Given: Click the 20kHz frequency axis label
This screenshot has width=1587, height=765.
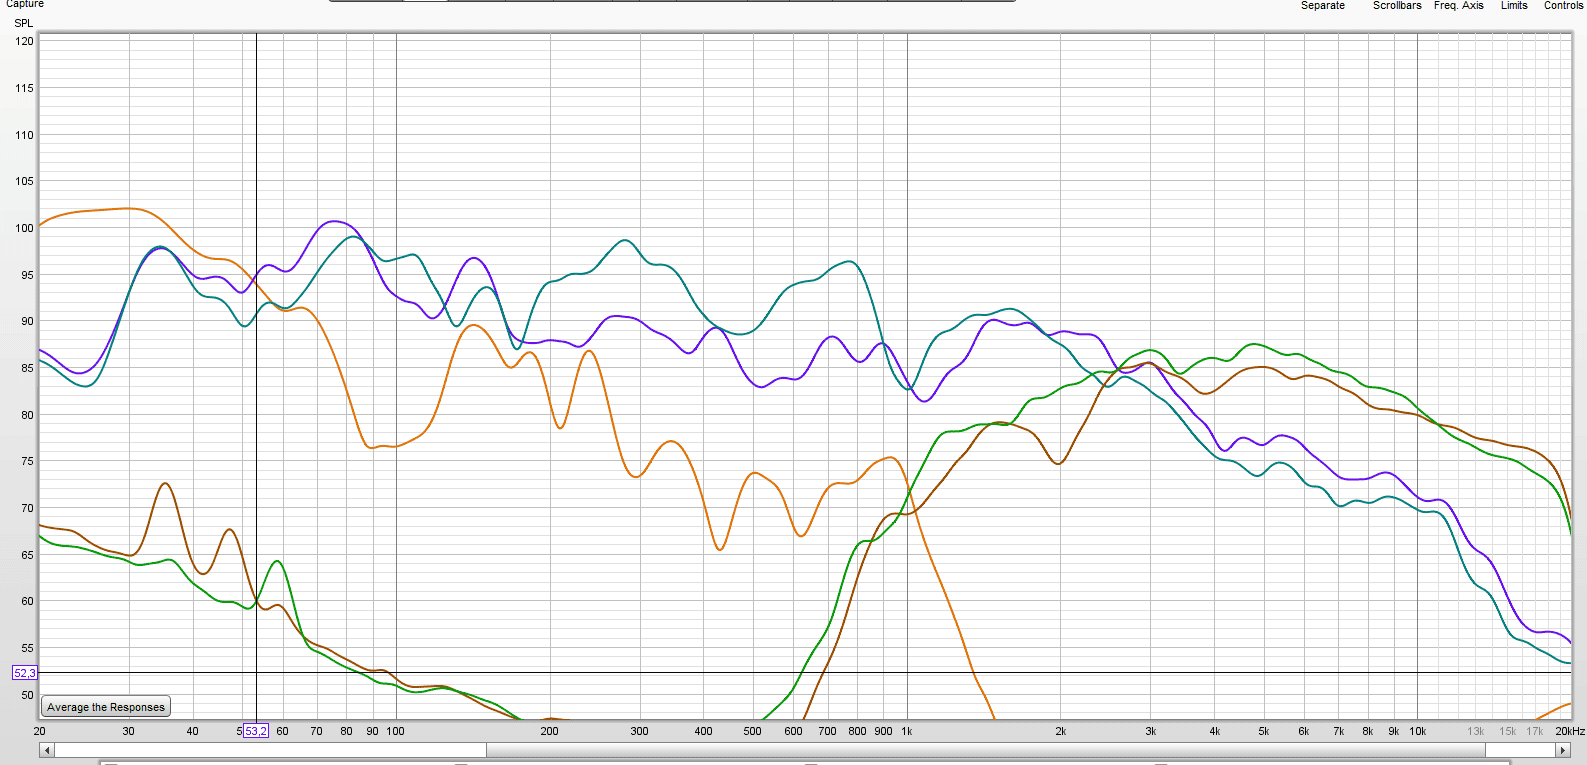Looking at the screenshot, I should click(1570, 731).
